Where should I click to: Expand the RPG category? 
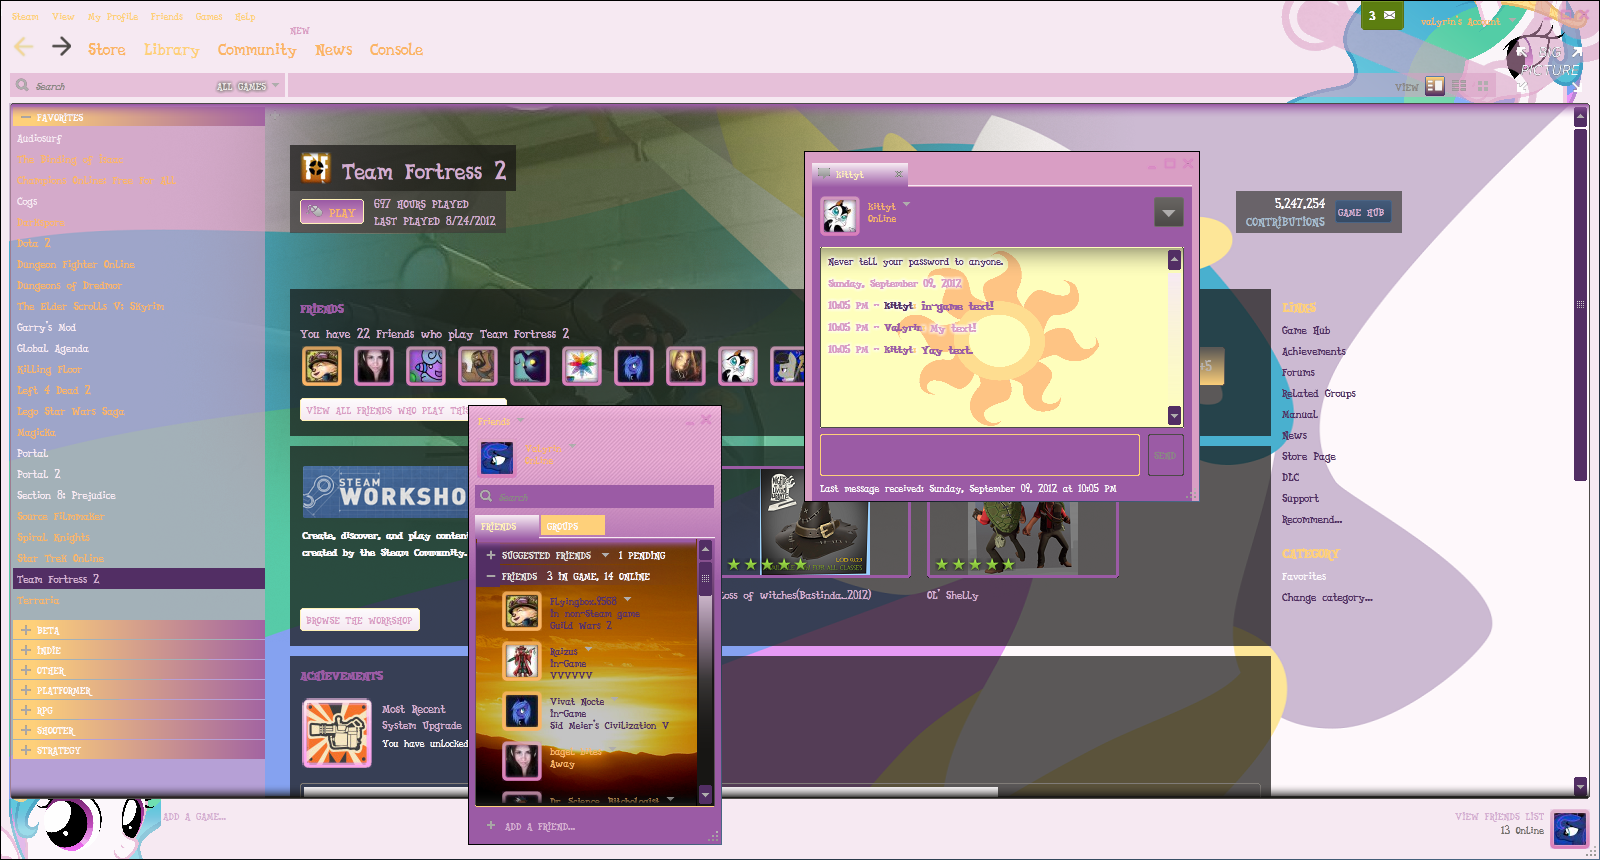click(26, 710)
